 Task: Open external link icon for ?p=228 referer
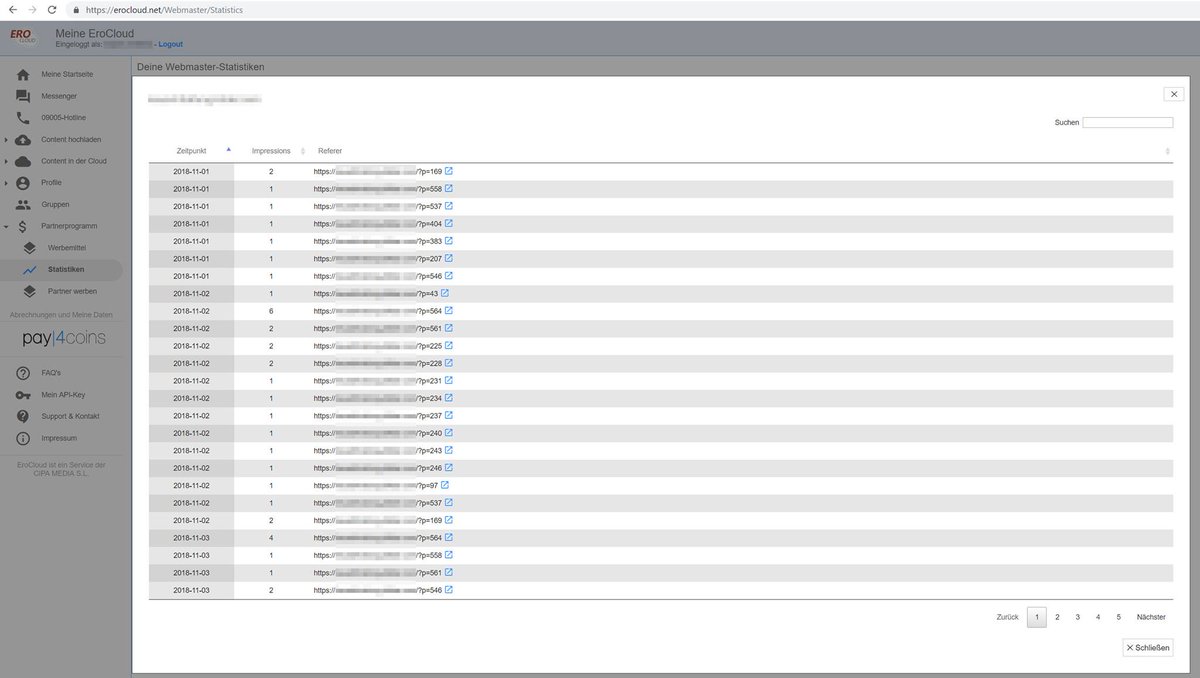449,363
